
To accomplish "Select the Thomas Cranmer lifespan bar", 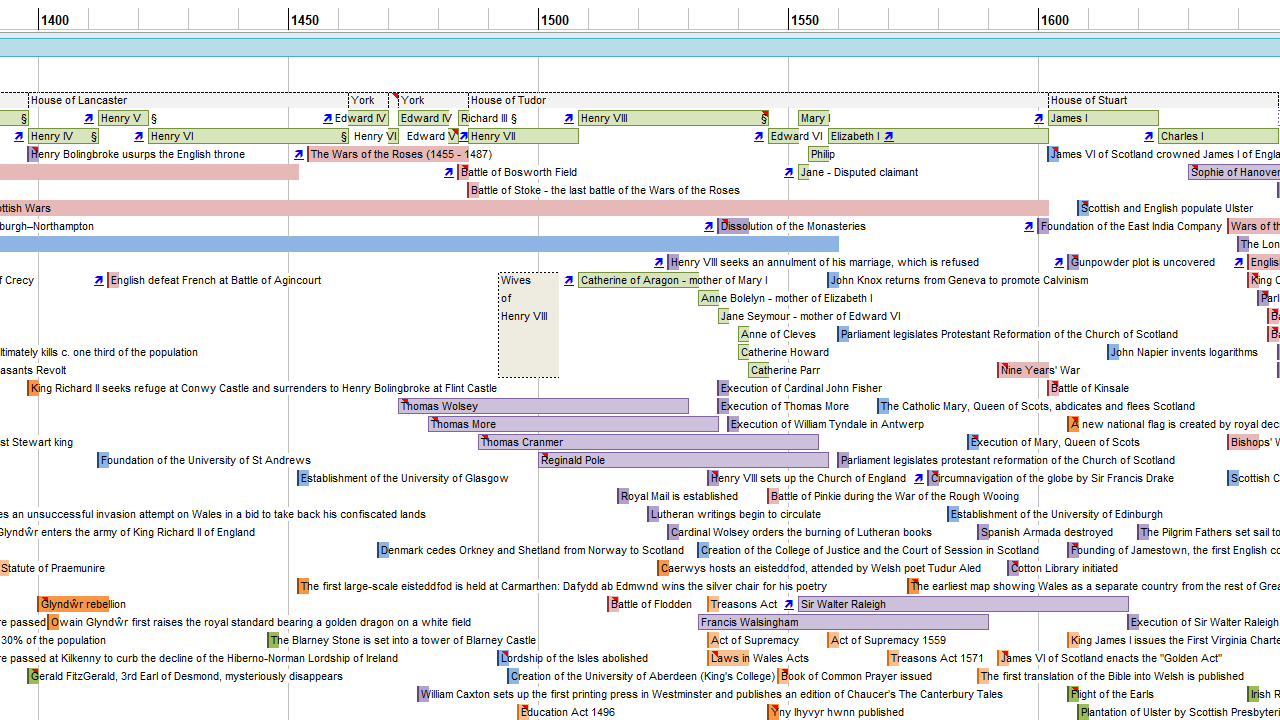I will pyautogui.click(x=648, y=442).
